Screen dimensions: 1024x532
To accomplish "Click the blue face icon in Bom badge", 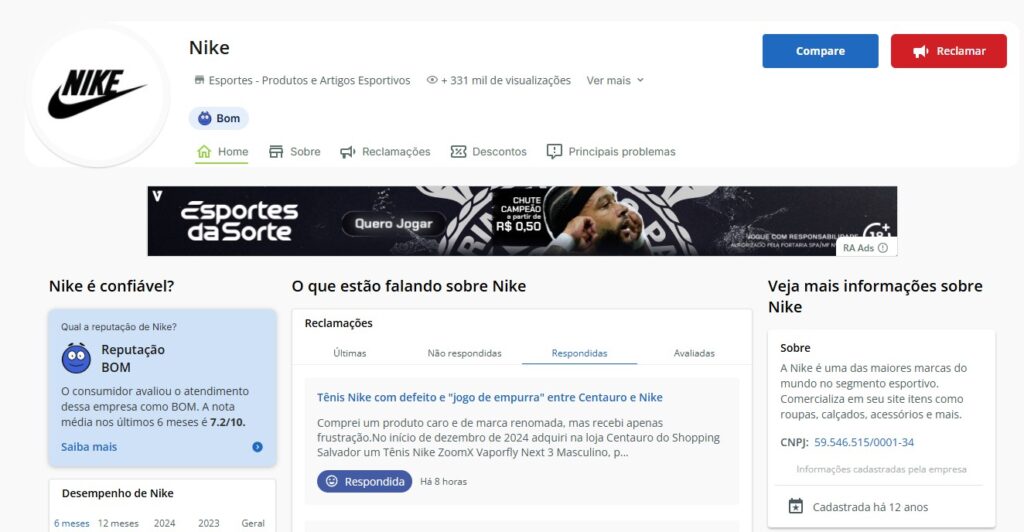I will point(205,118).
